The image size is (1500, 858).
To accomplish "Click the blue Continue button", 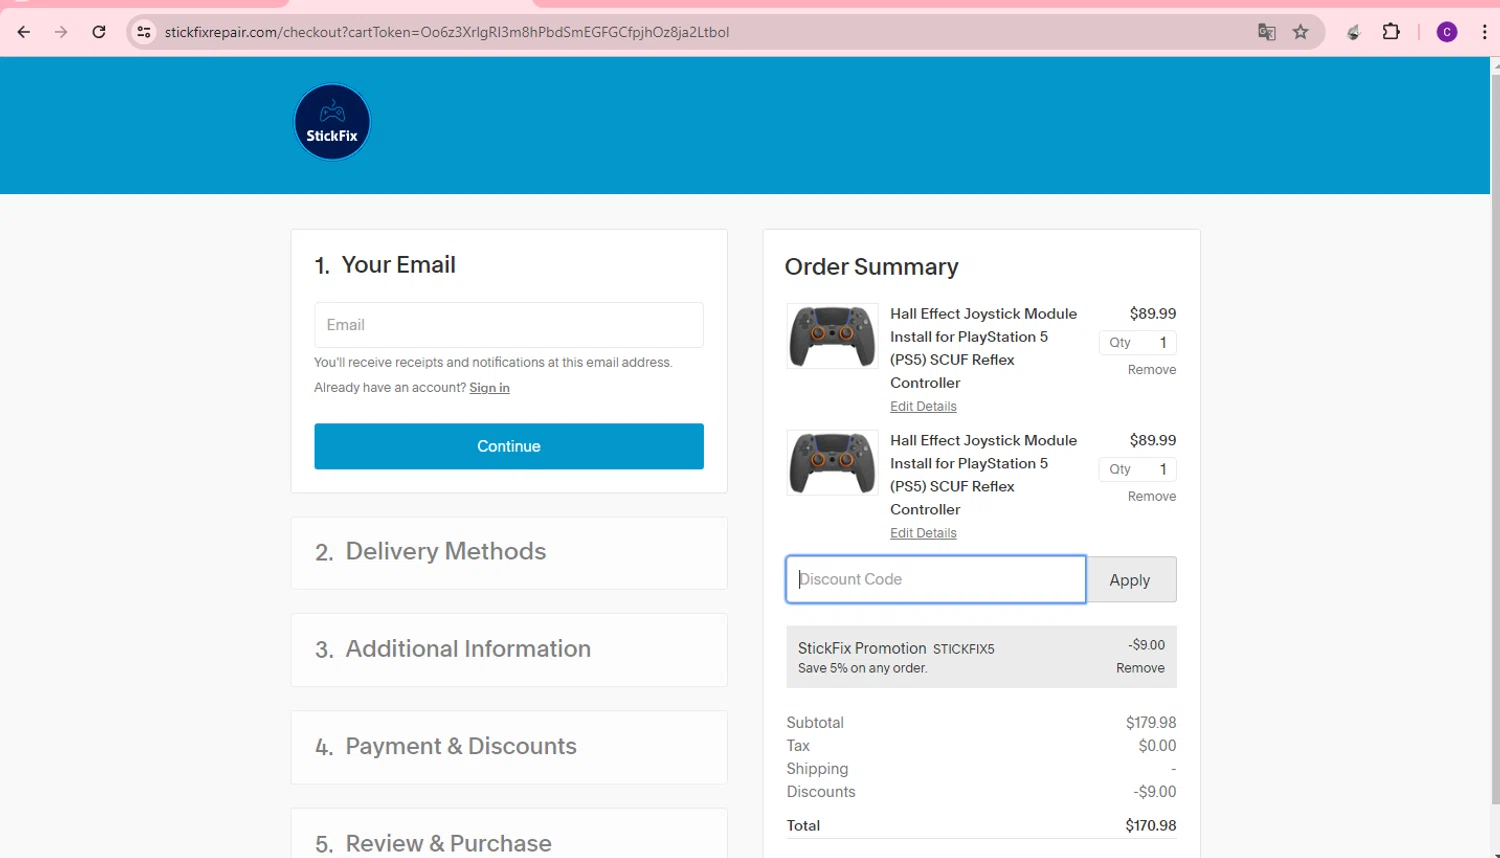I will (x=509, y=446).
